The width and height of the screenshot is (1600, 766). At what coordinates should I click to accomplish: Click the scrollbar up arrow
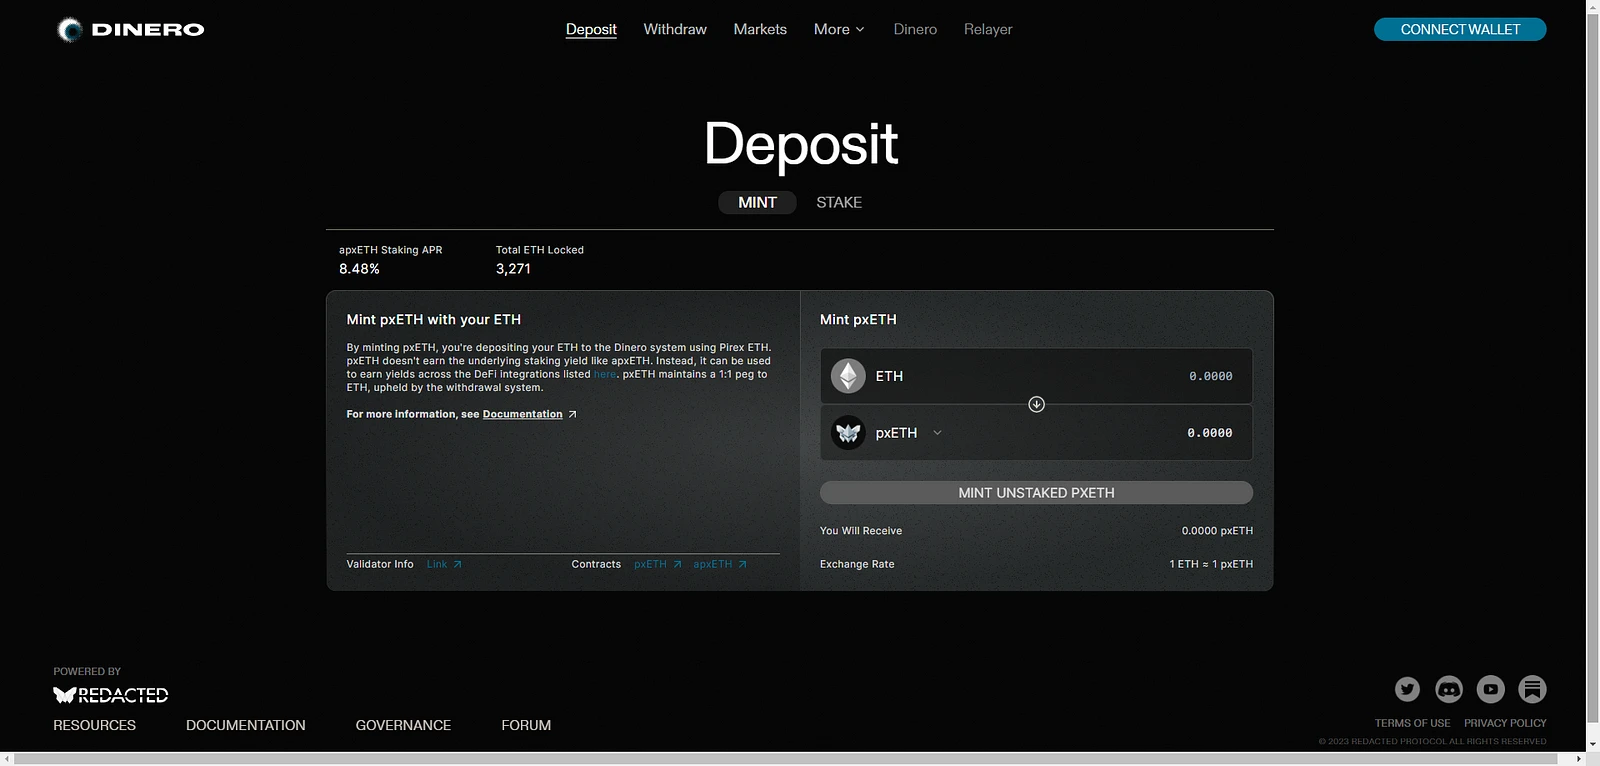click(1592, 7)
